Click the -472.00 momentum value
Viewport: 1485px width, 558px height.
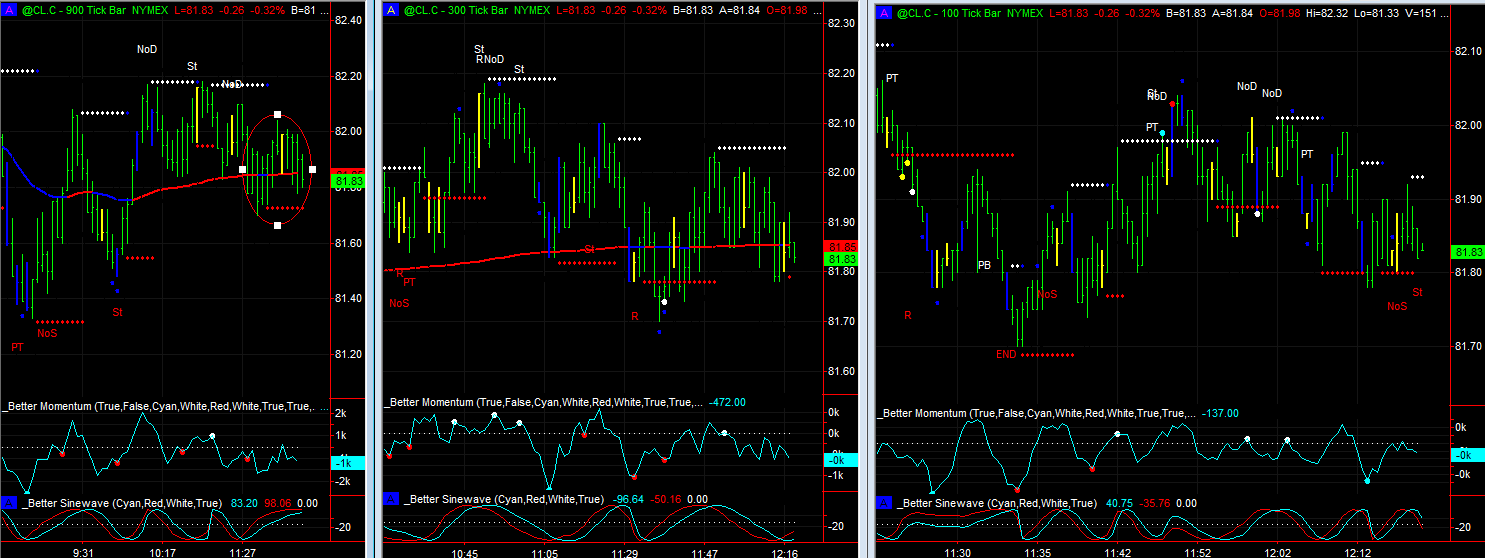tap(728, 402)
